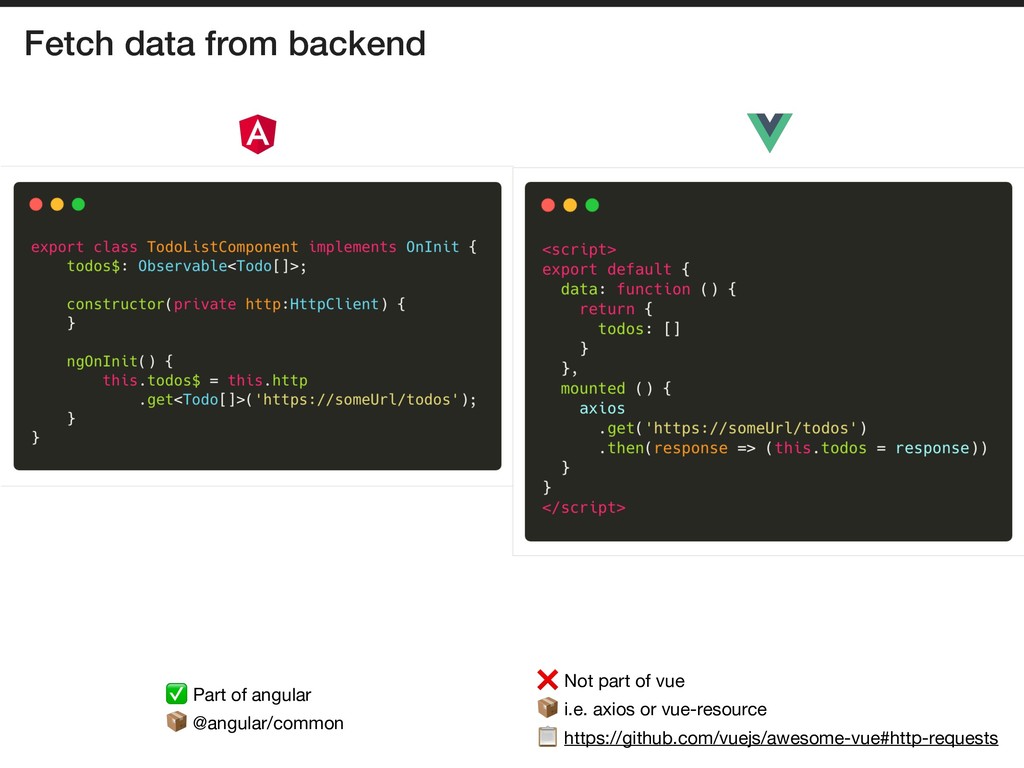
Task: Click the 'Not part of vue' text
Action: point(624,681)
